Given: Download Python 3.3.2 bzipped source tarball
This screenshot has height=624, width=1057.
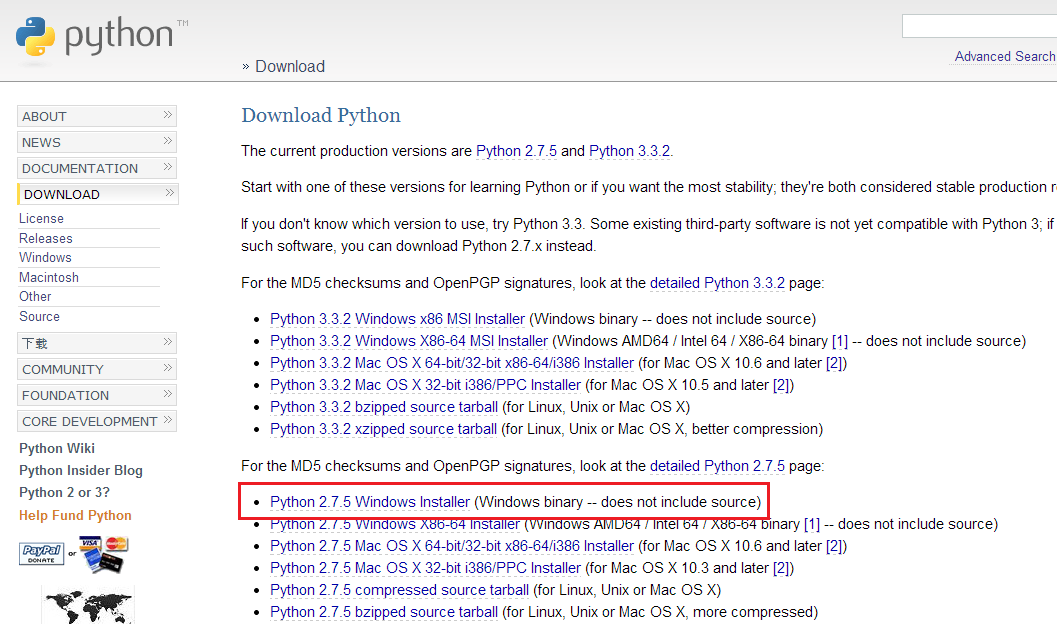Looking at the screenshot, I should [384, 407].
